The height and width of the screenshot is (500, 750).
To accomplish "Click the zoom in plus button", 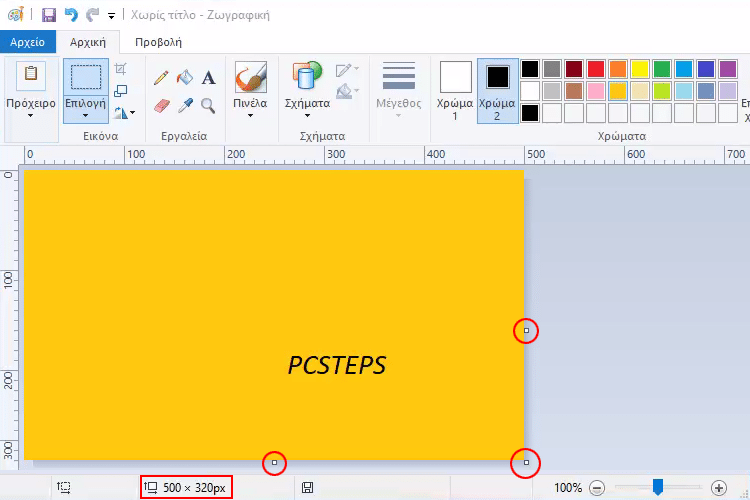I will pyautogui.click(x=719, y=488).
